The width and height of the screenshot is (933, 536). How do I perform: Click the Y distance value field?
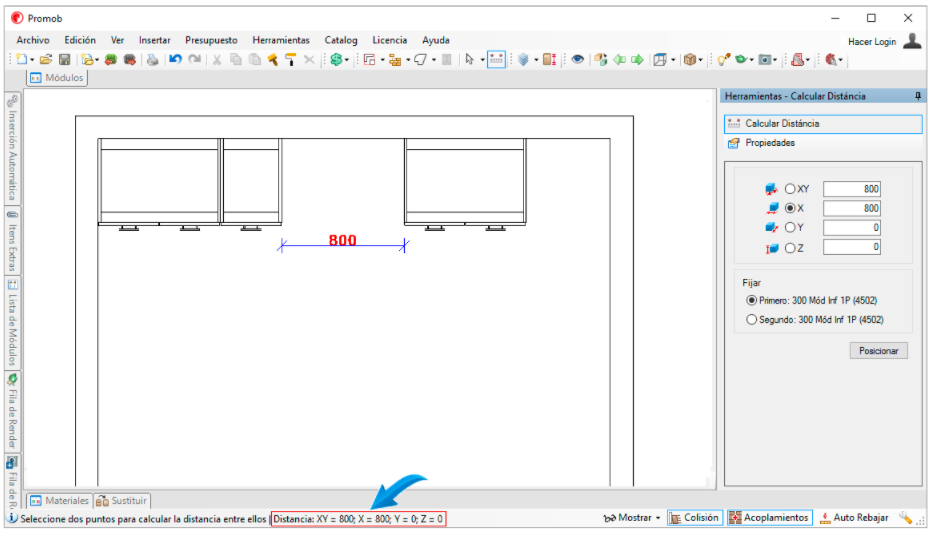click(851, 227)
